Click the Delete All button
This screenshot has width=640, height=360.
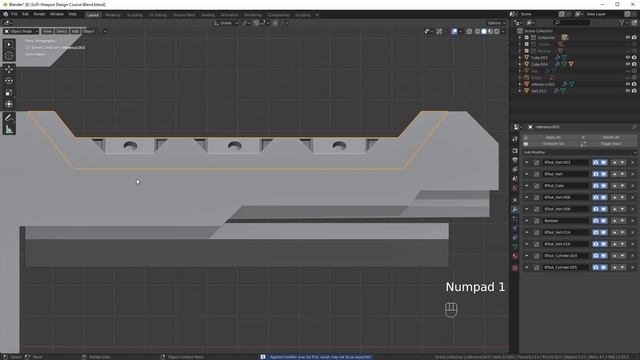tap(608, 138)
